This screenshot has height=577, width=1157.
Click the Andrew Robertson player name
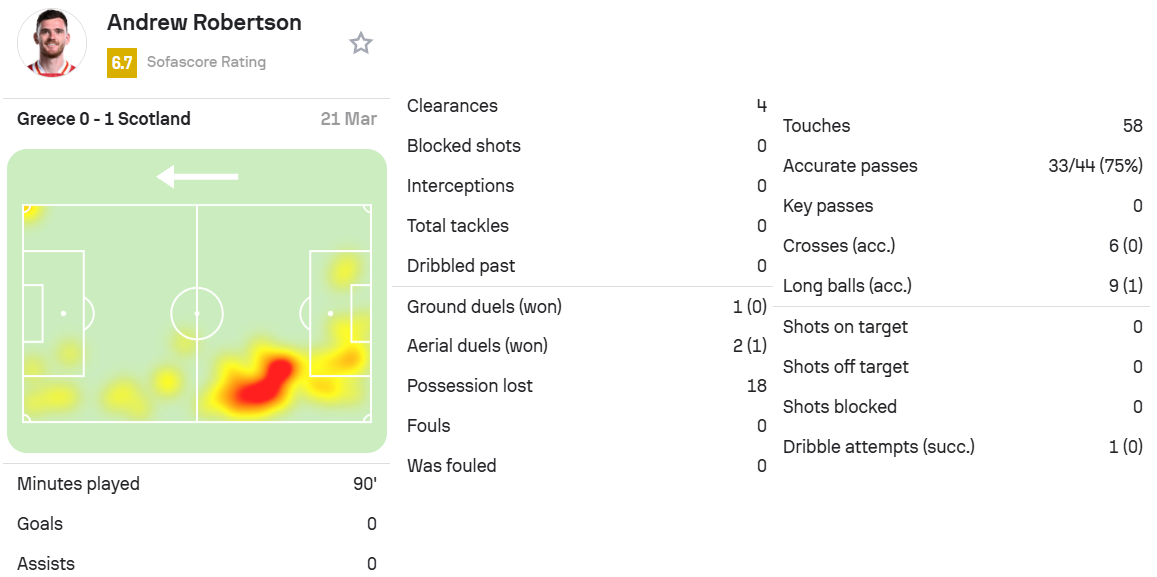(x=204, y=22)
